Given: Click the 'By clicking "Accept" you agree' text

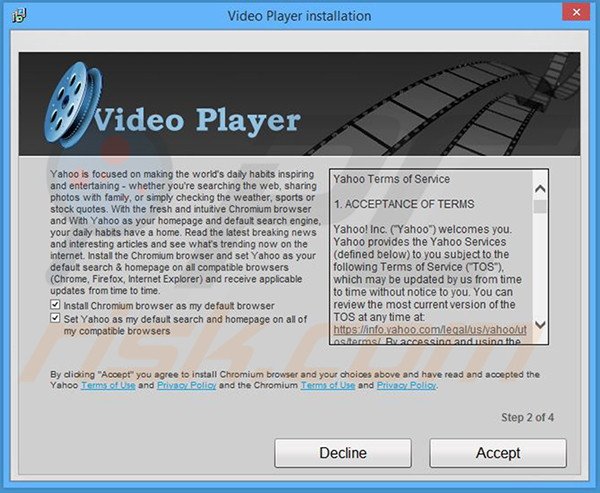Looking at the screenshot, I should coord(295,380).
